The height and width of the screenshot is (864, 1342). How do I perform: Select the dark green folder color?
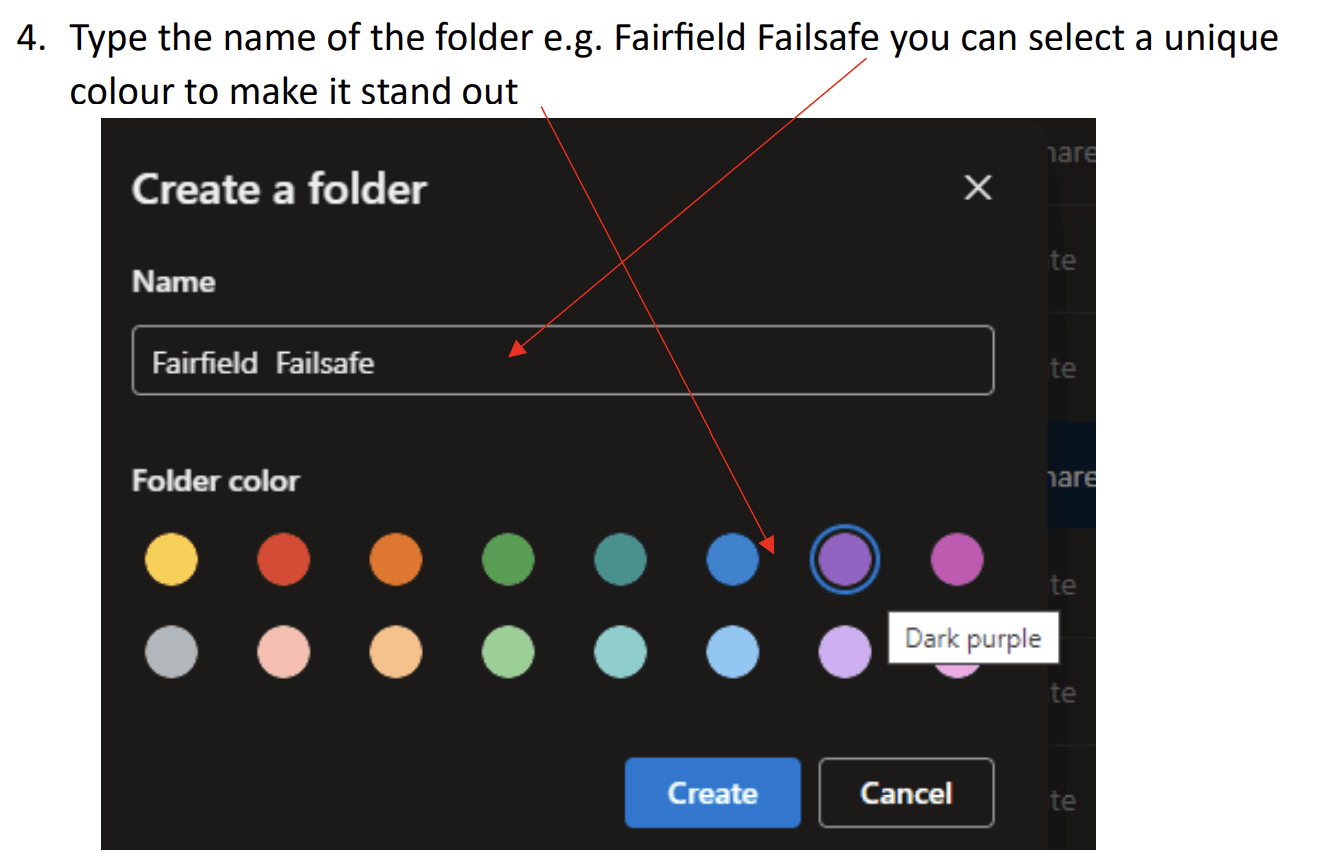(x=508, y=558)
